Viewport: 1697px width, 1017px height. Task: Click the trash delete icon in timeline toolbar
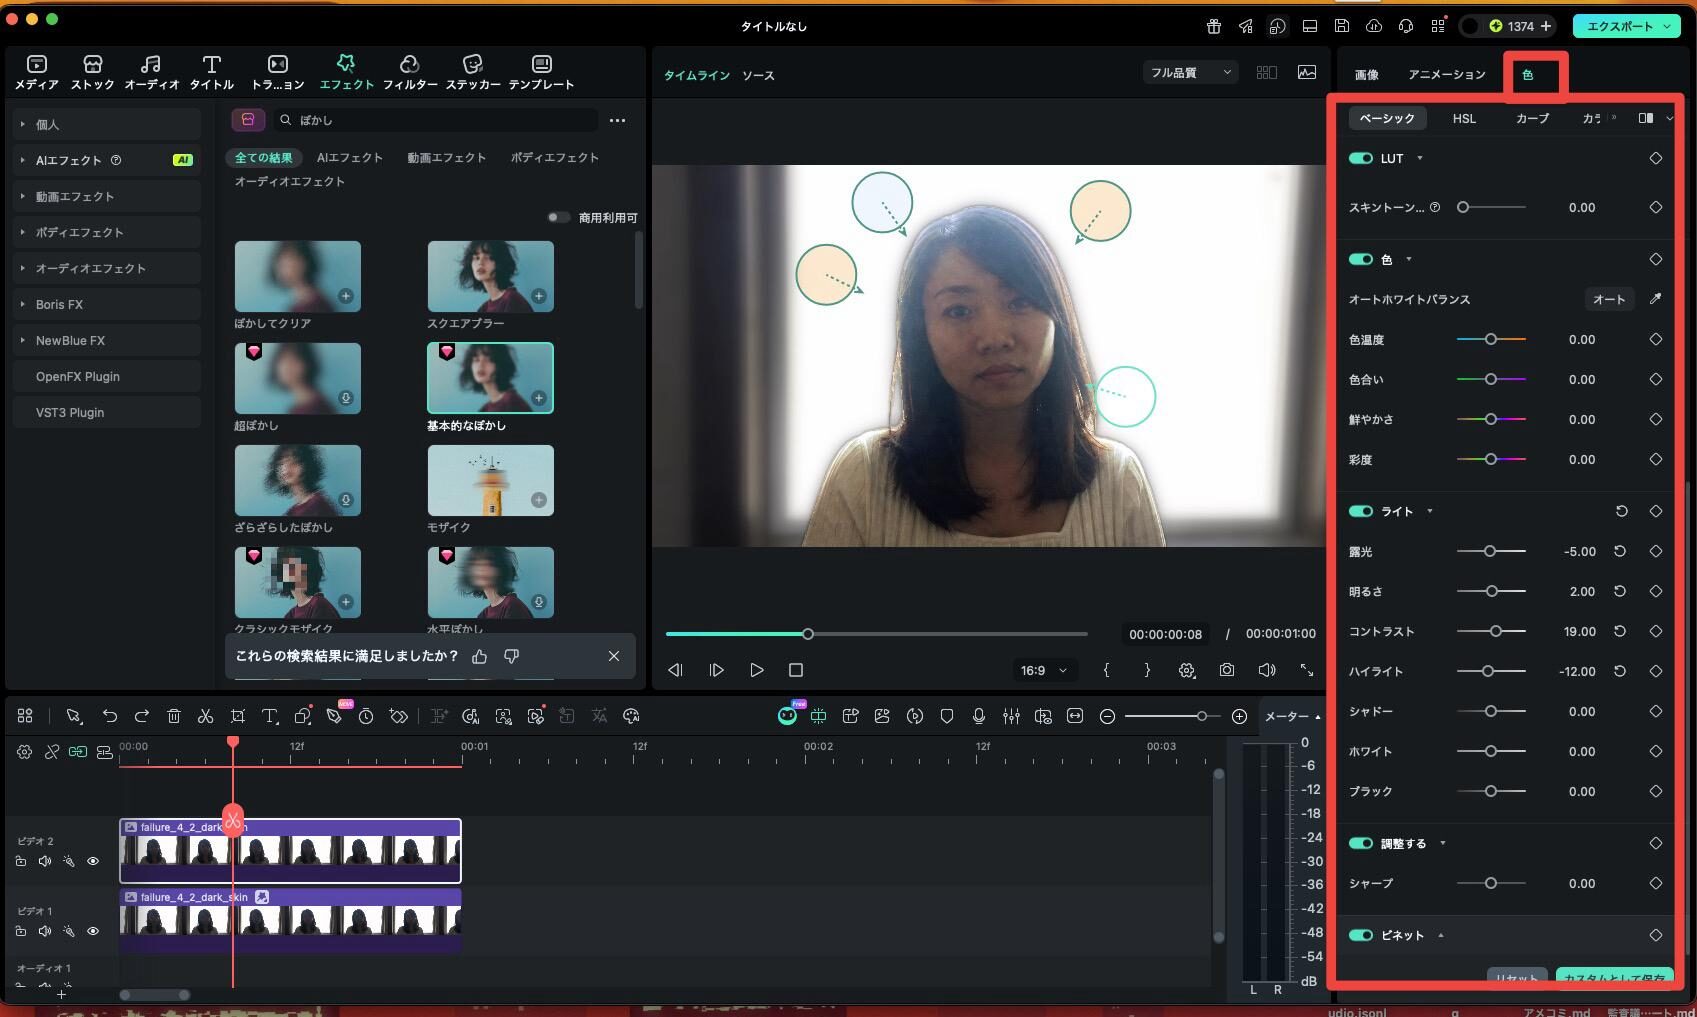(174, 716)
